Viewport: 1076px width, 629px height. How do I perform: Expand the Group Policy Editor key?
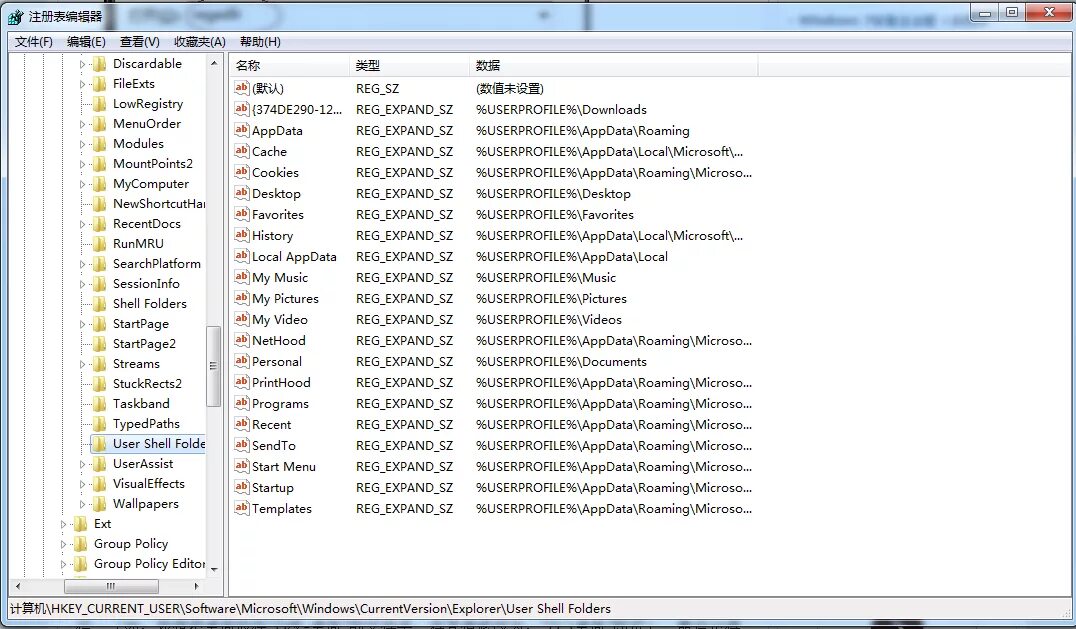click(x=63, y=565)
